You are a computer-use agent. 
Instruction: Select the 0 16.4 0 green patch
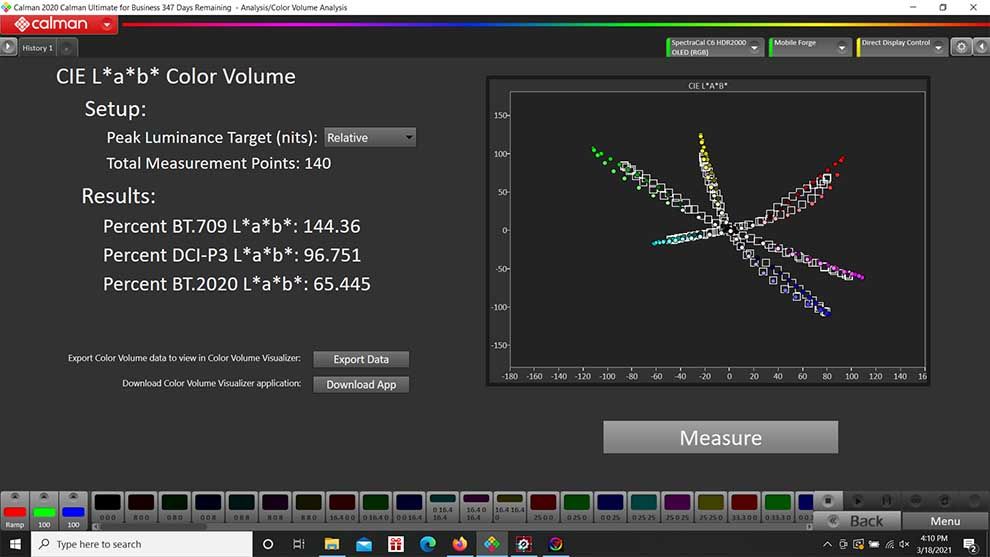point(375,507)
